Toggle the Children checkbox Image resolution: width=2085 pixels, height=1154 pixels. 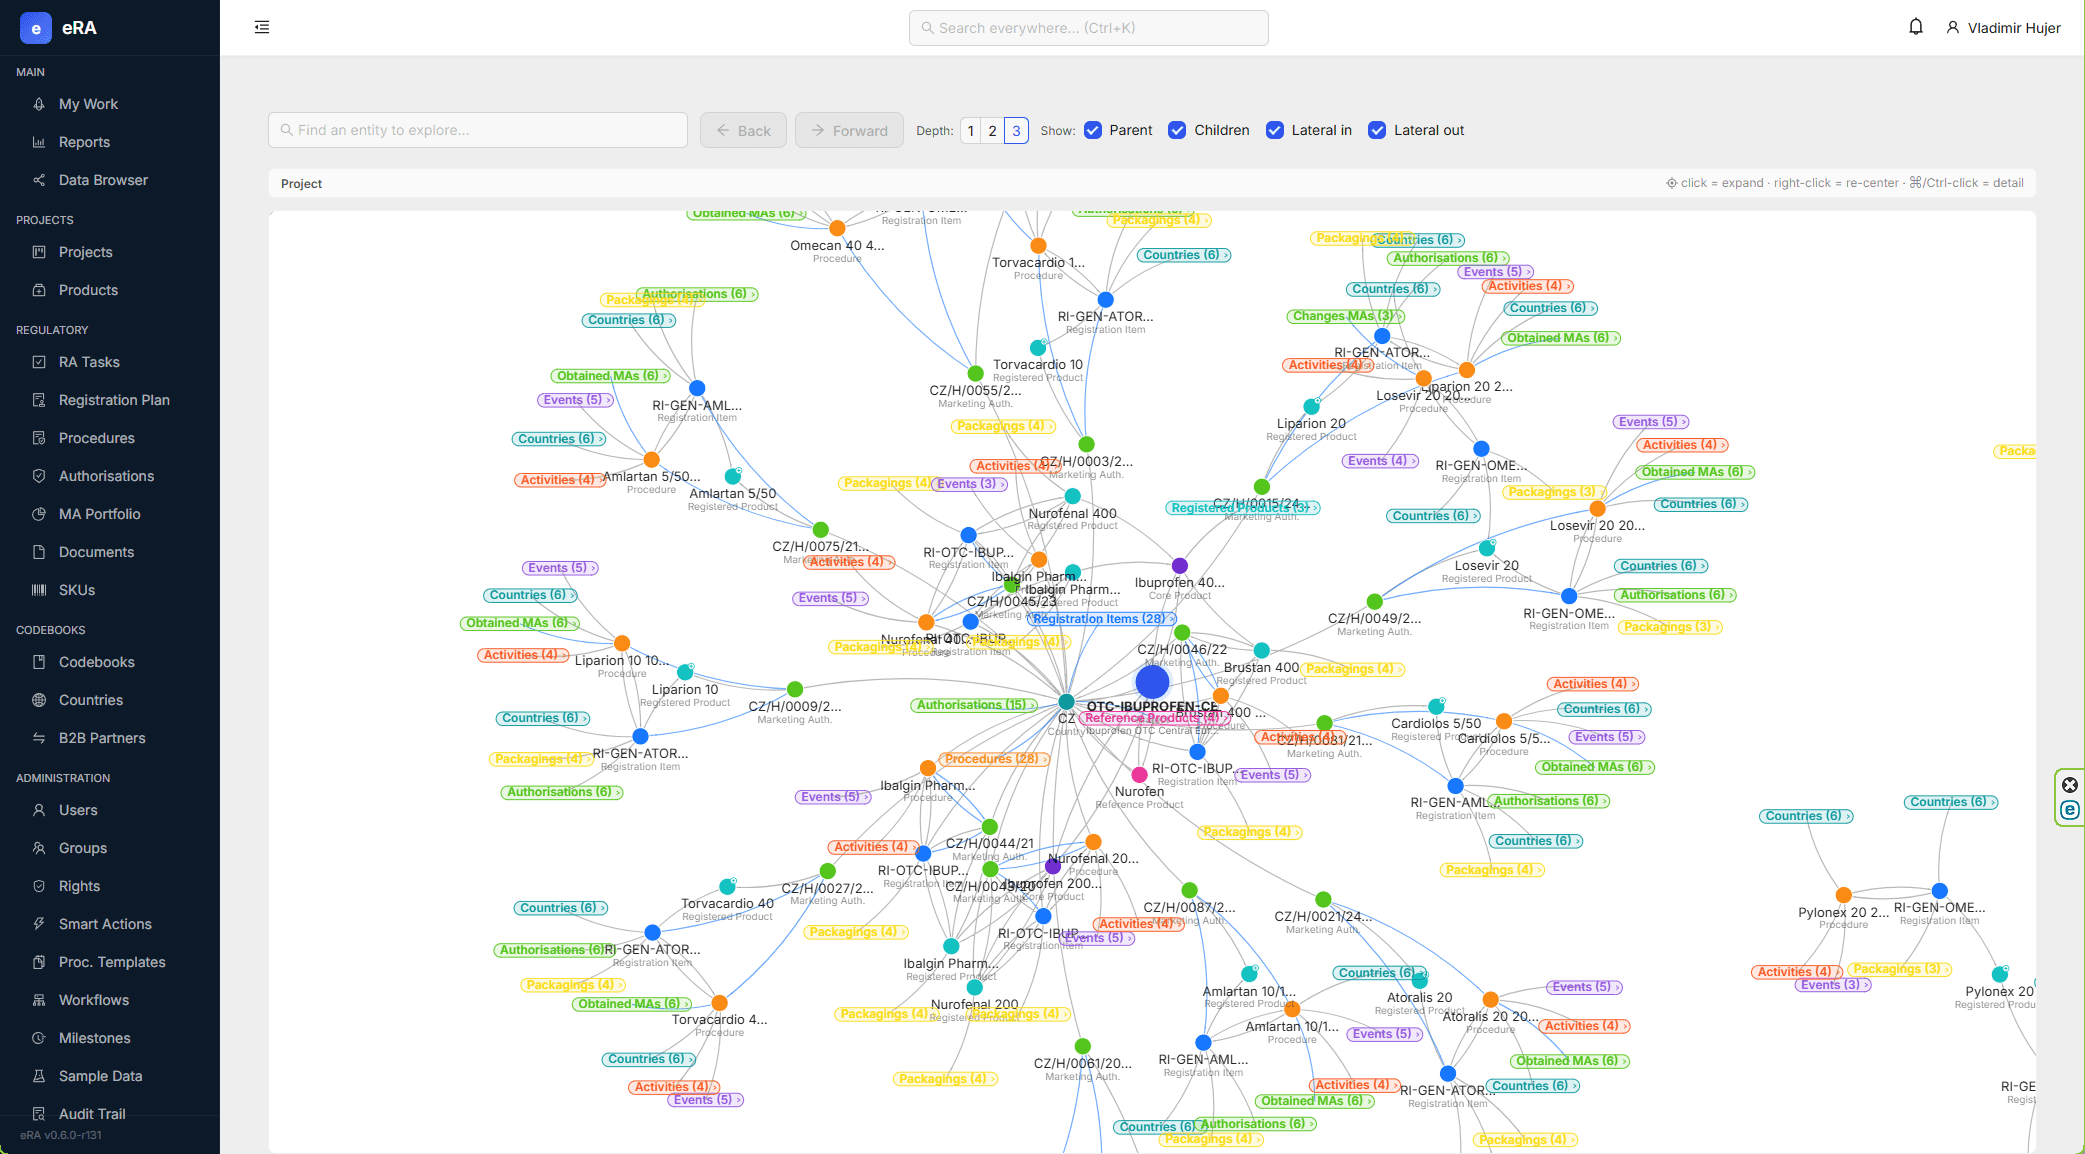[1177, 130]
